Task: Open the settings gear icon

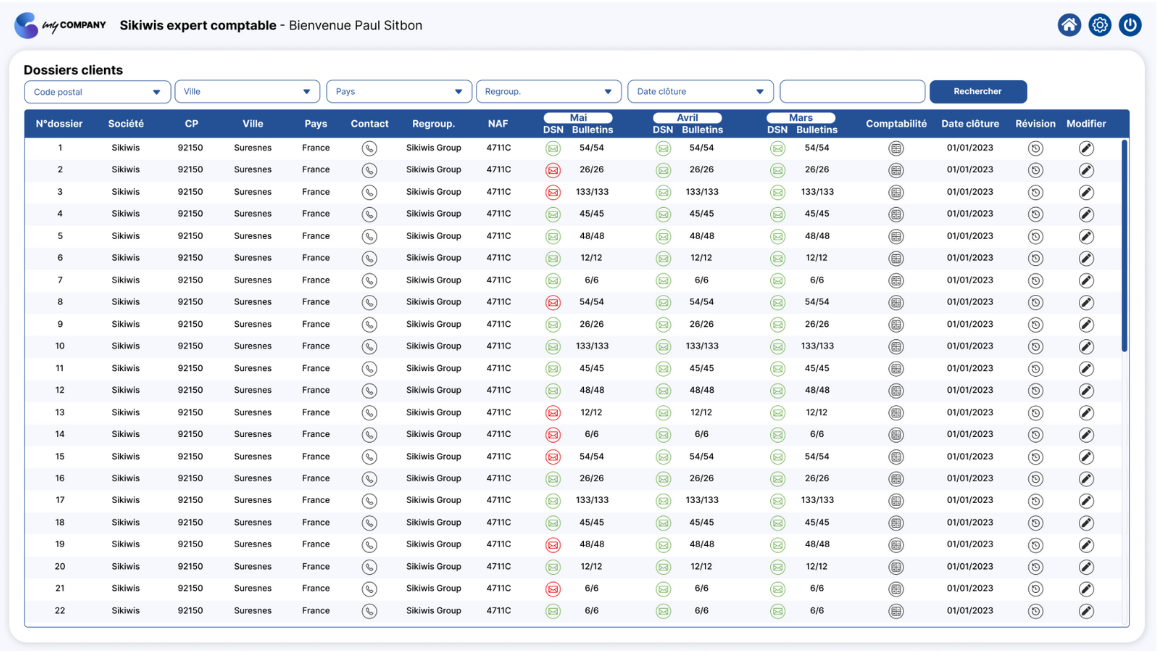Action: 1100,25
